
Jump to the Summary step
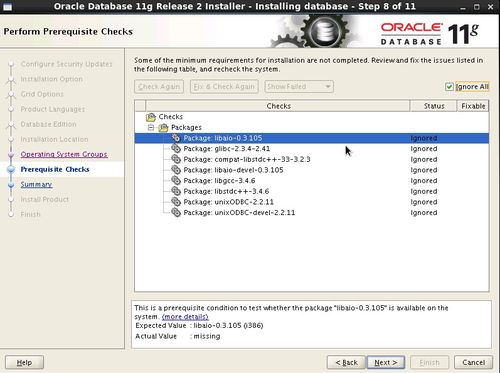tap(36, 184)
